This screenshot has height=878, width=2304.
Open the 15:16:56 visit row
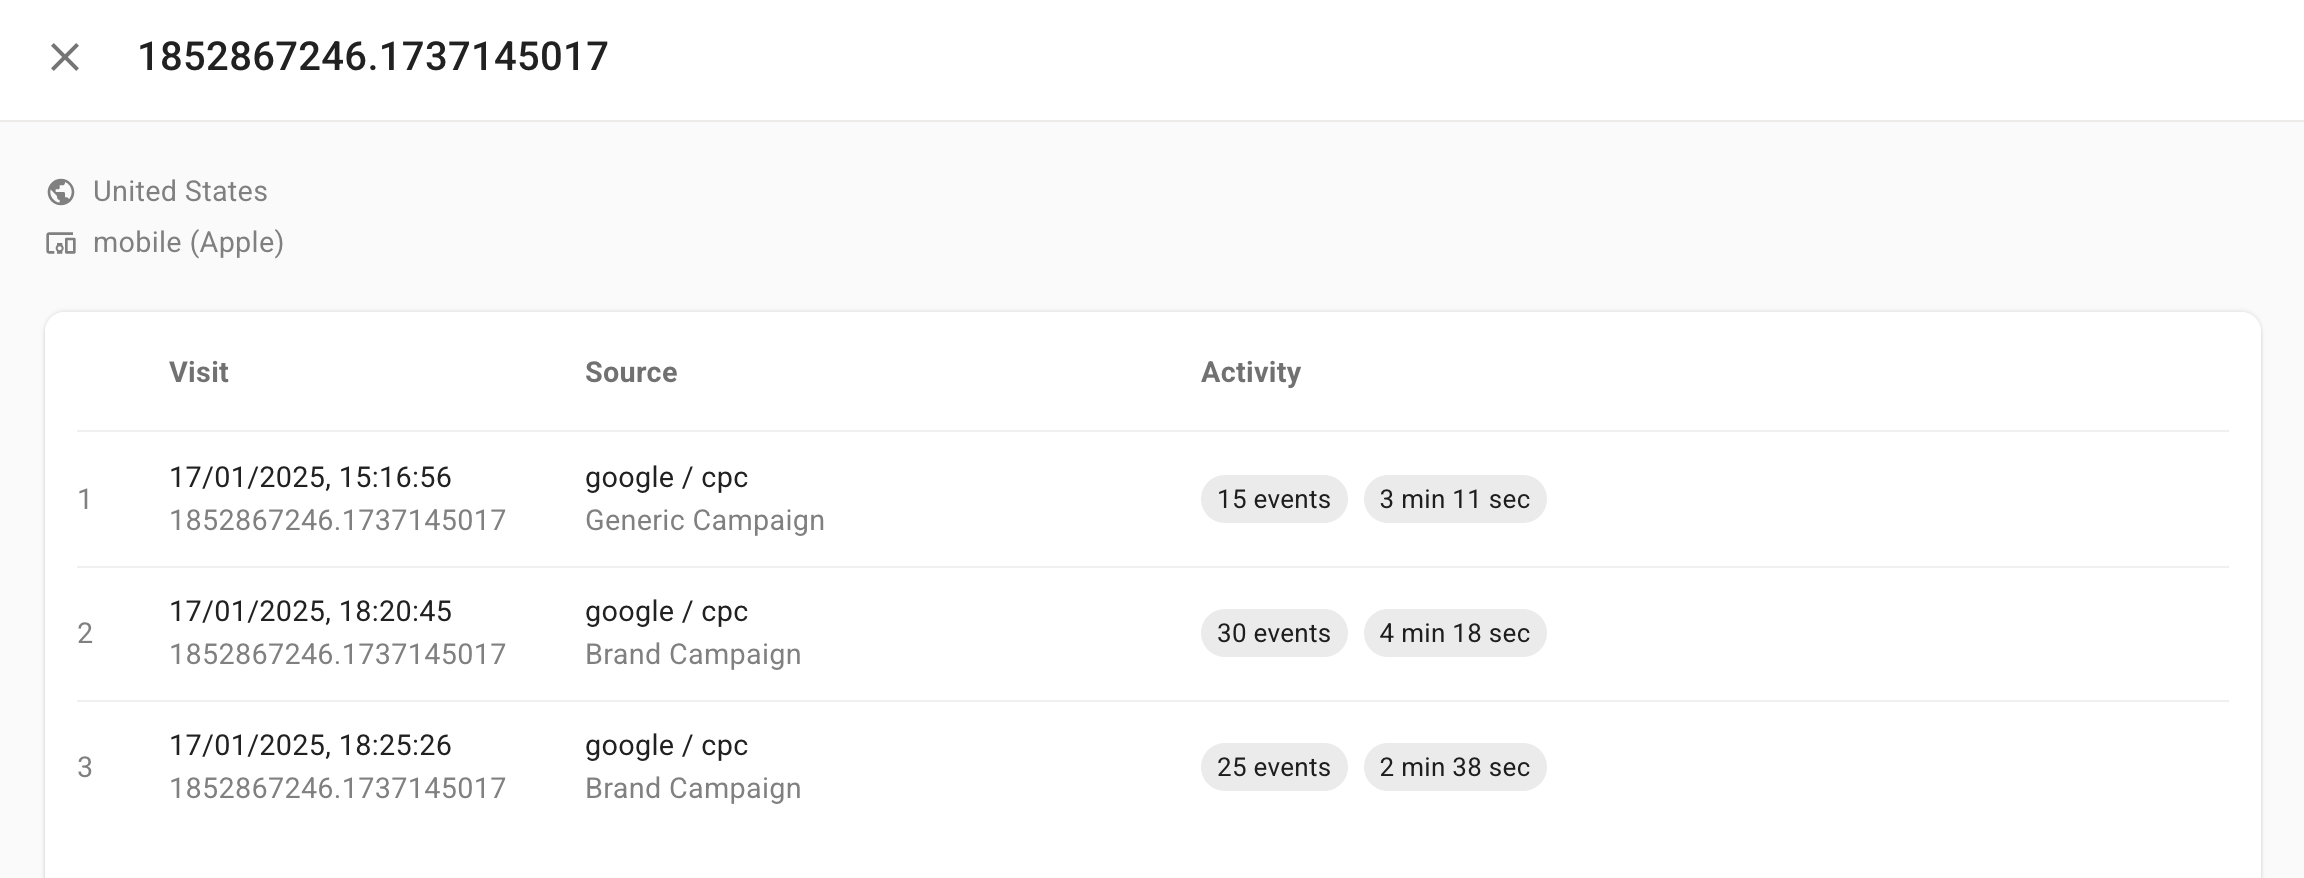coord(310,478)
